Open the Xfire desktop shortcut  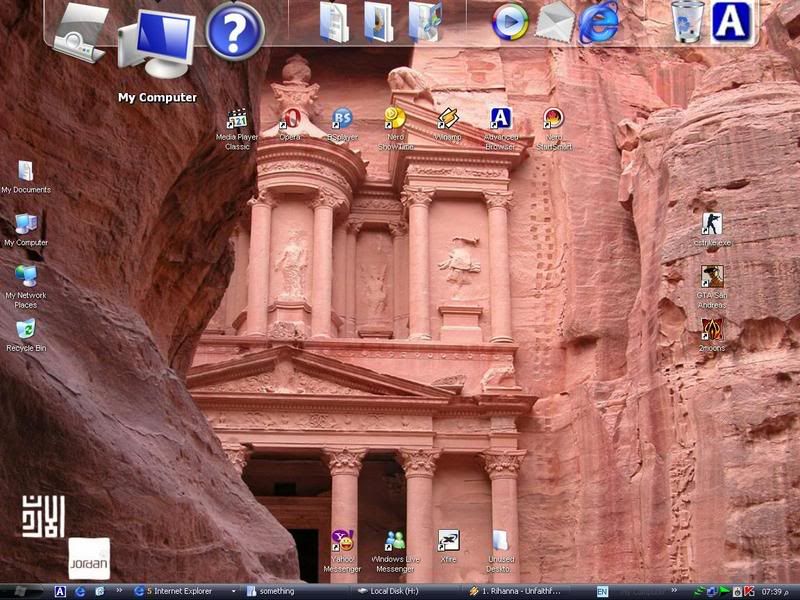click(448, 541)
